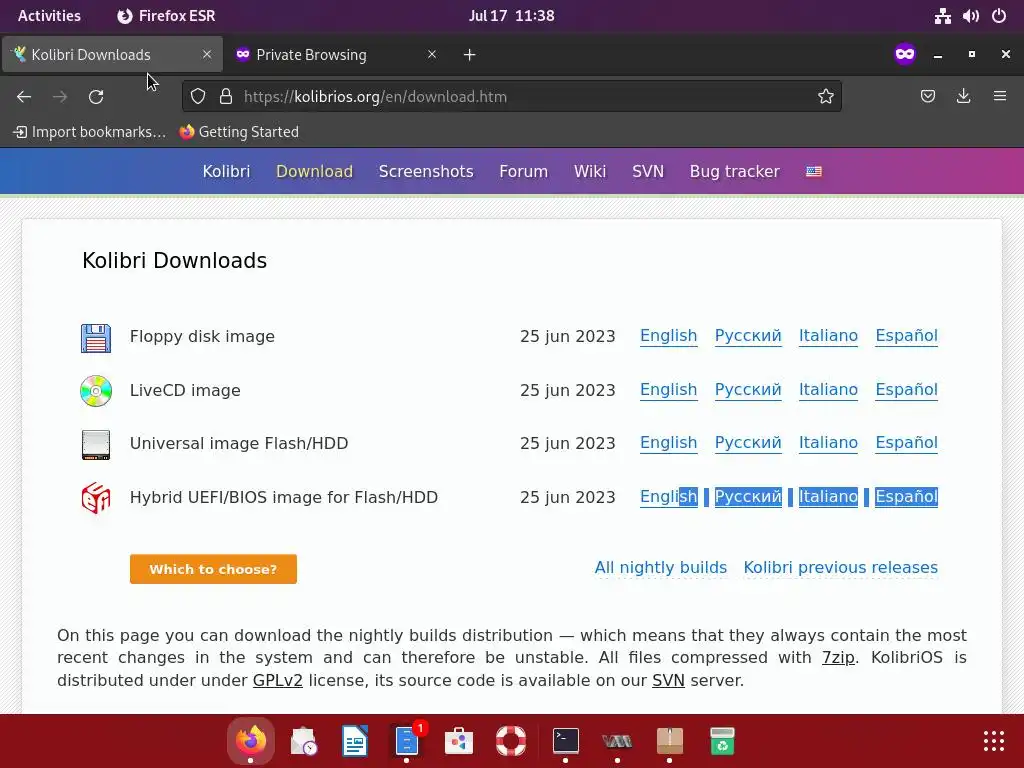Open the SVN server link in the paragraph

[x=668, y=680]
